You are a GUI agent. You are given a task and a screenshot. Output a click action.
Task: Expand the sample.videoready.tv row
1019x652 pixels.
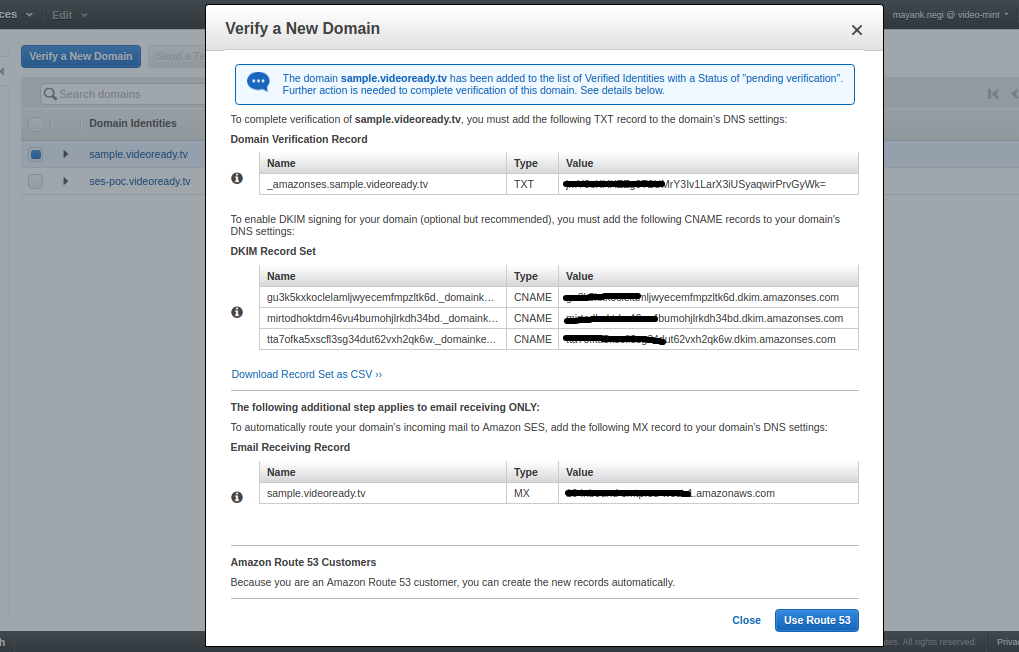tap(66, 154)
